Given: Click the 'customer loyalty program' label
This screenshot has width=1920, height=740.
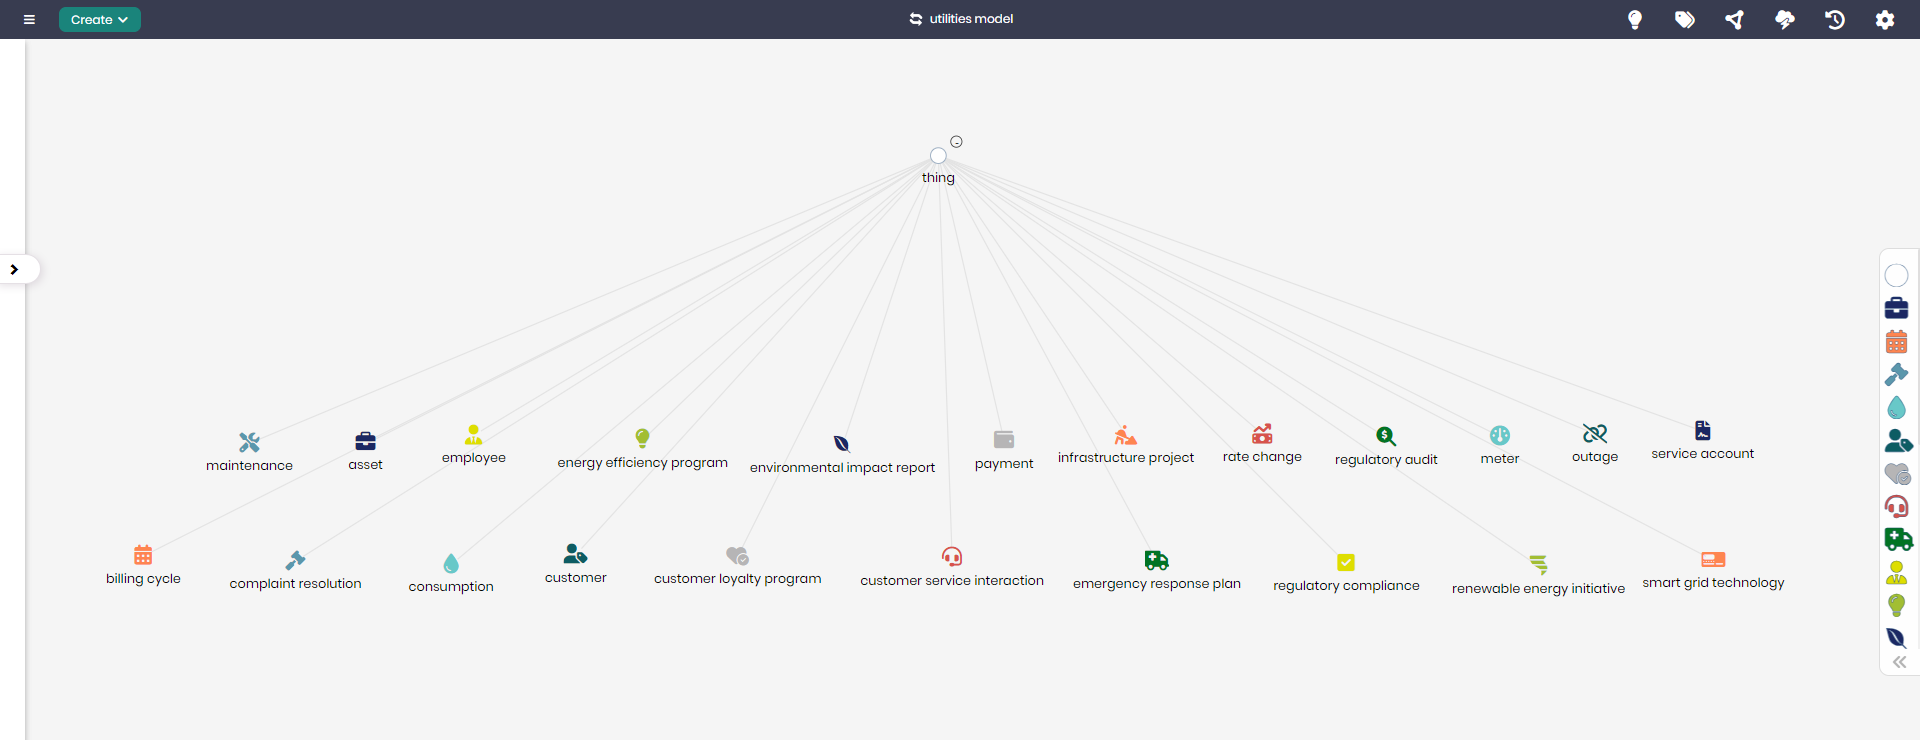Looking at the screenshot, I should point(738,579).
